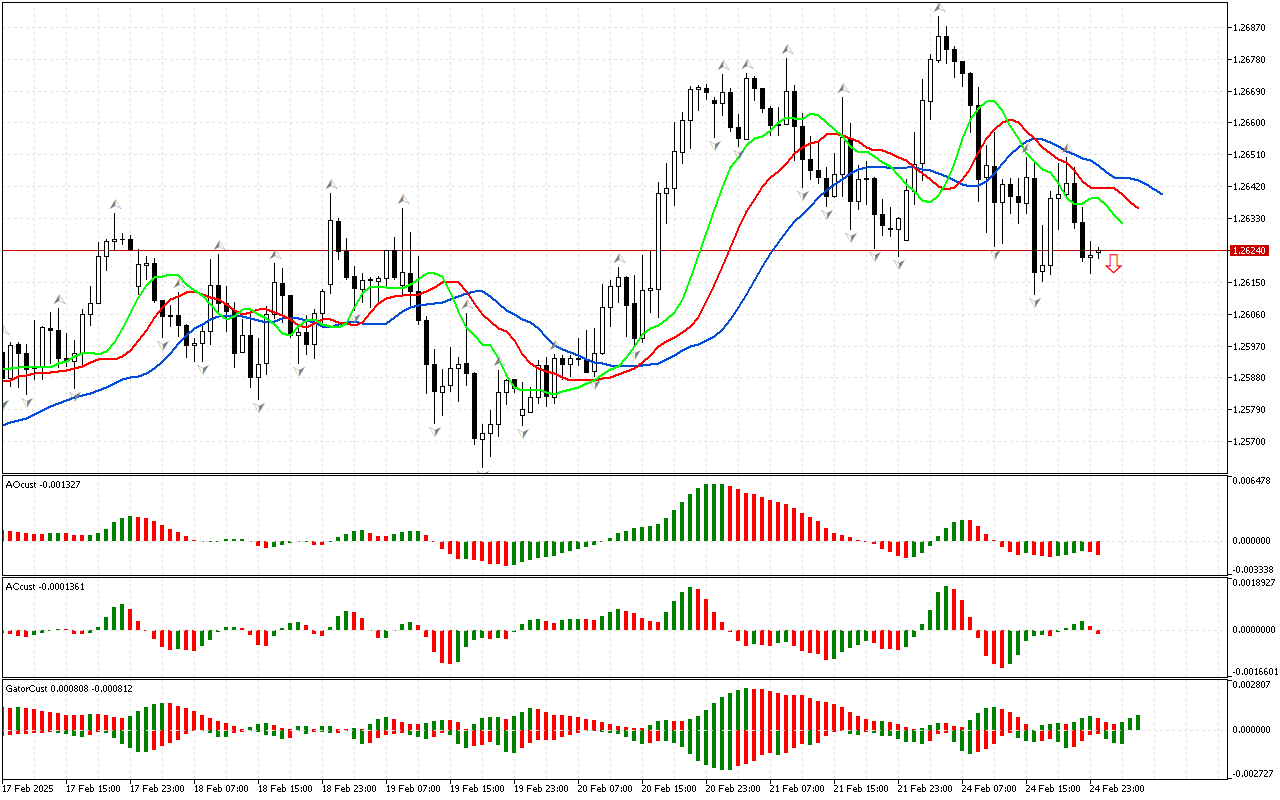The width and height of the screenshot is (1280, 800).
Task: Click the zero level label in ACcust panel
Action: [x=1254, y=630]
